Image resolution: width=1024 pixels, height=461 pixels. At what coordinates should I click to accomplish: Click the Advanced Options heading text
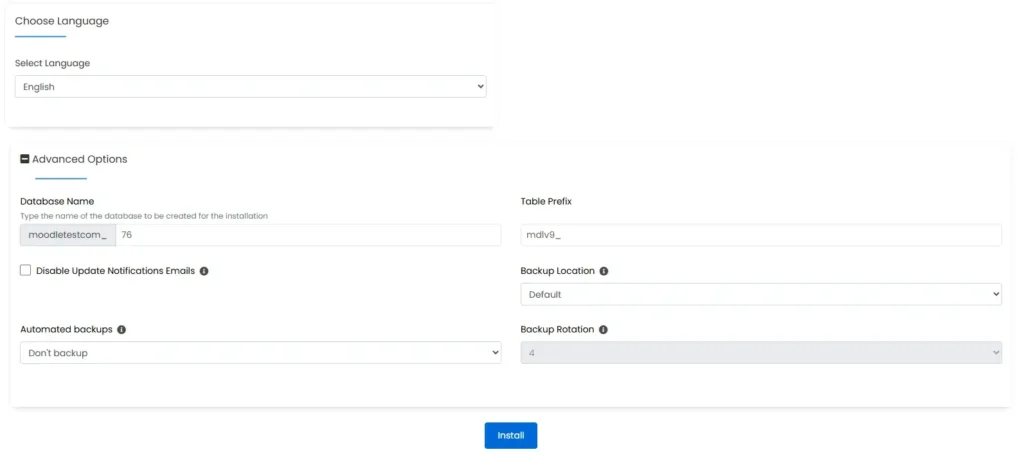pyautogui.click(x=80, y=159)
